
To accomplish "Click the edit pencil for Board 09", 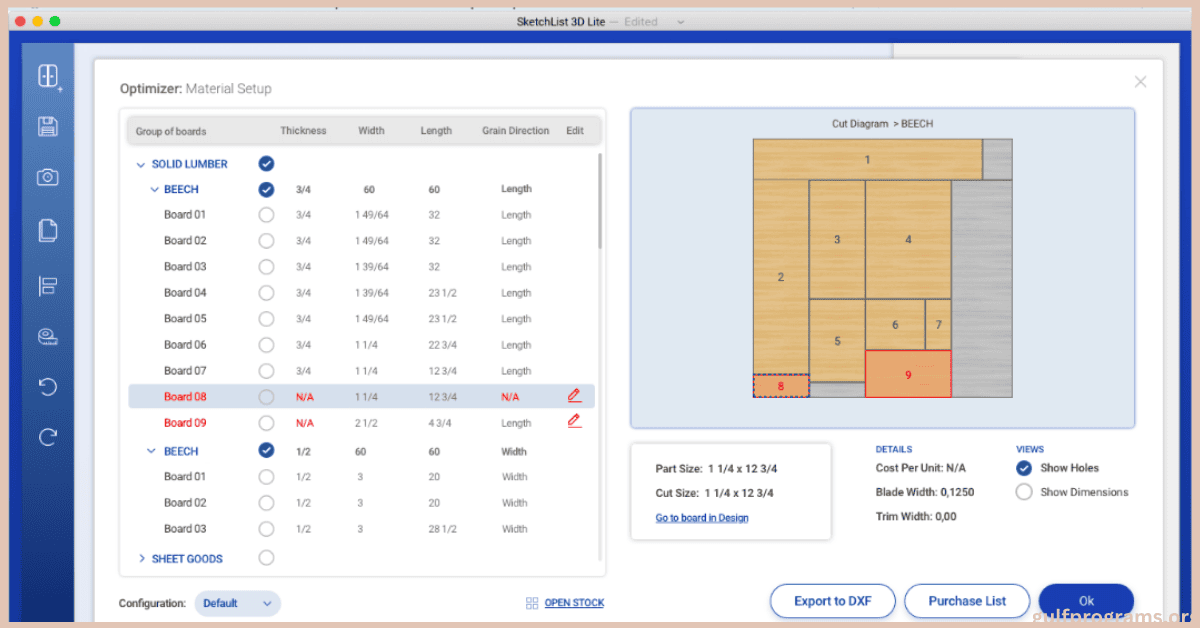I will click(x=574, y=422).
